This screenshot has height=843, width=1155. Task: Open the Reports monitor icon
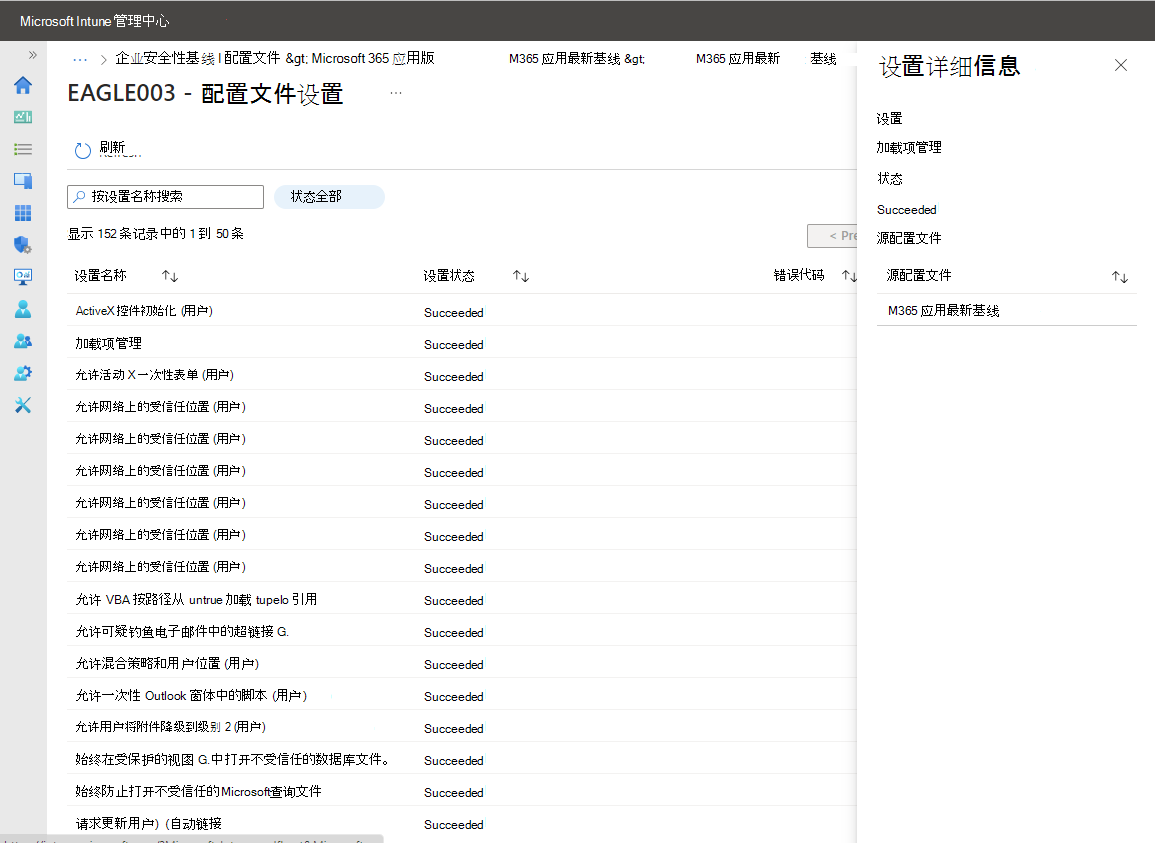[x=23, y=277]
